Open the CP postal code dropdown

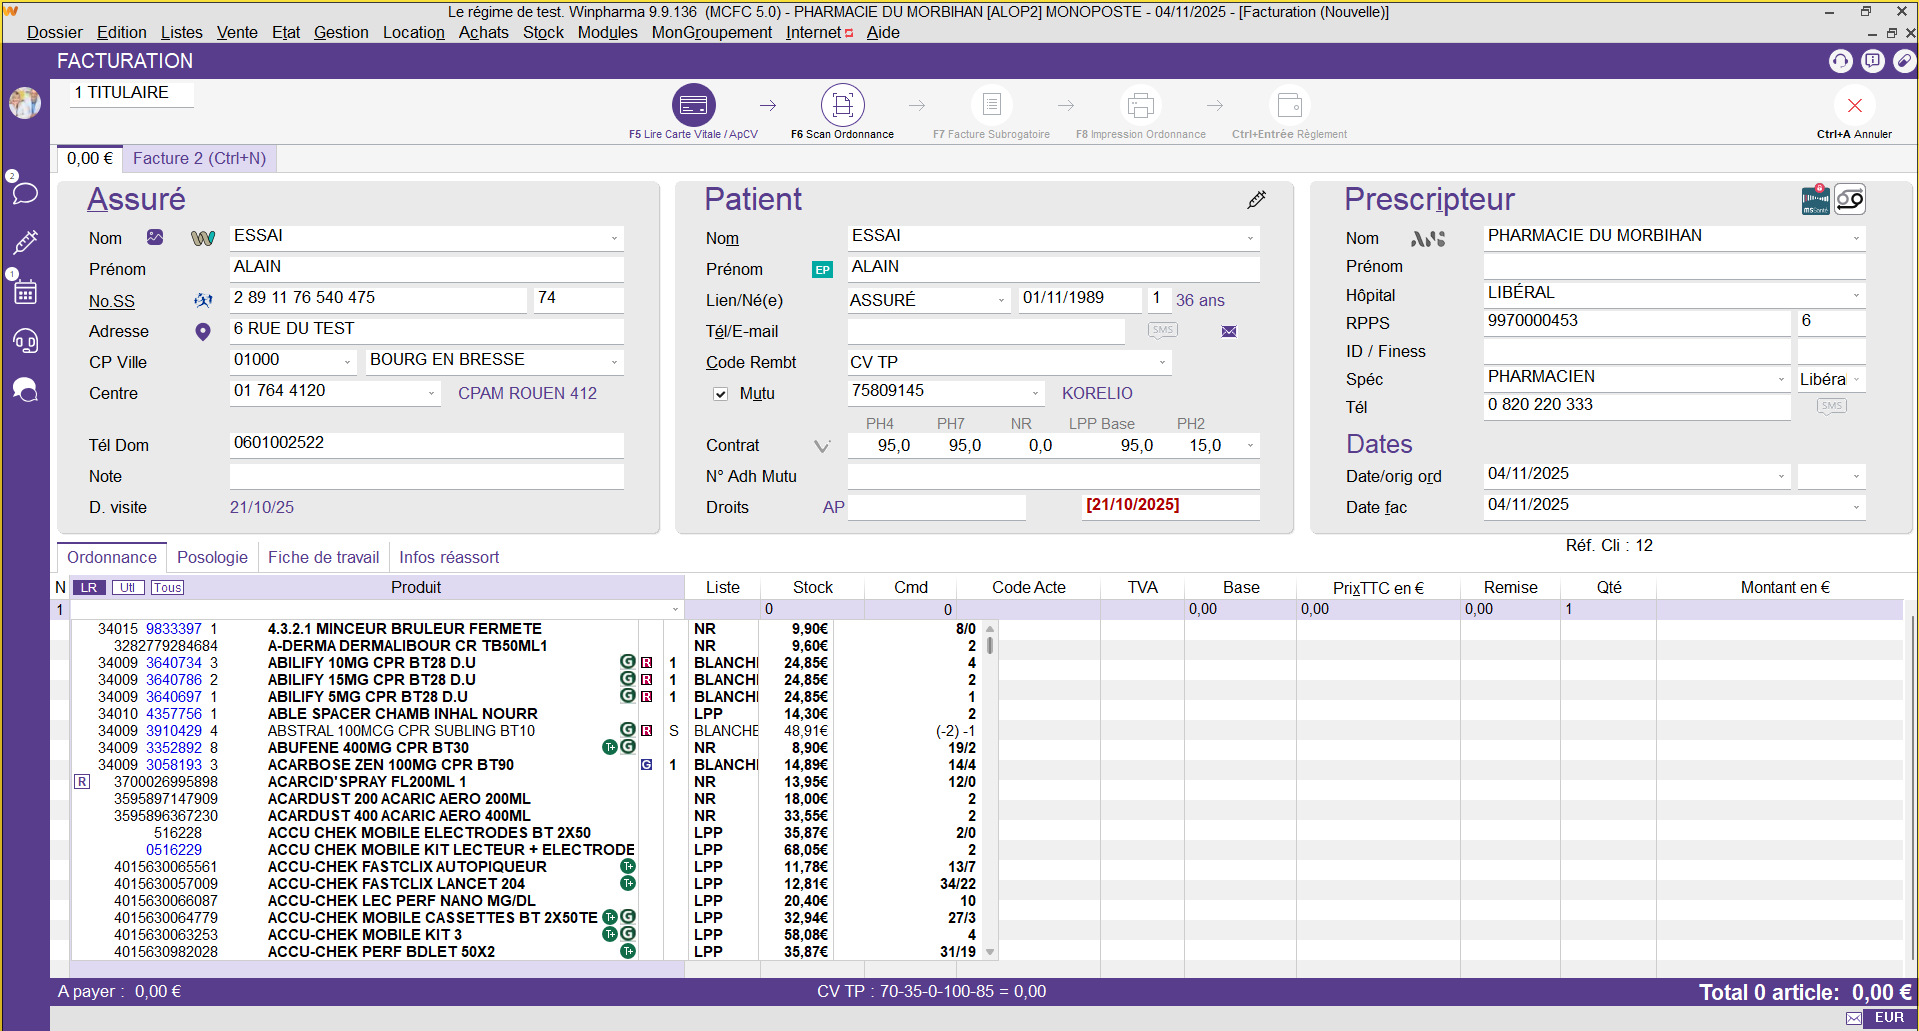pyautogui.click(x=348, y=362)
